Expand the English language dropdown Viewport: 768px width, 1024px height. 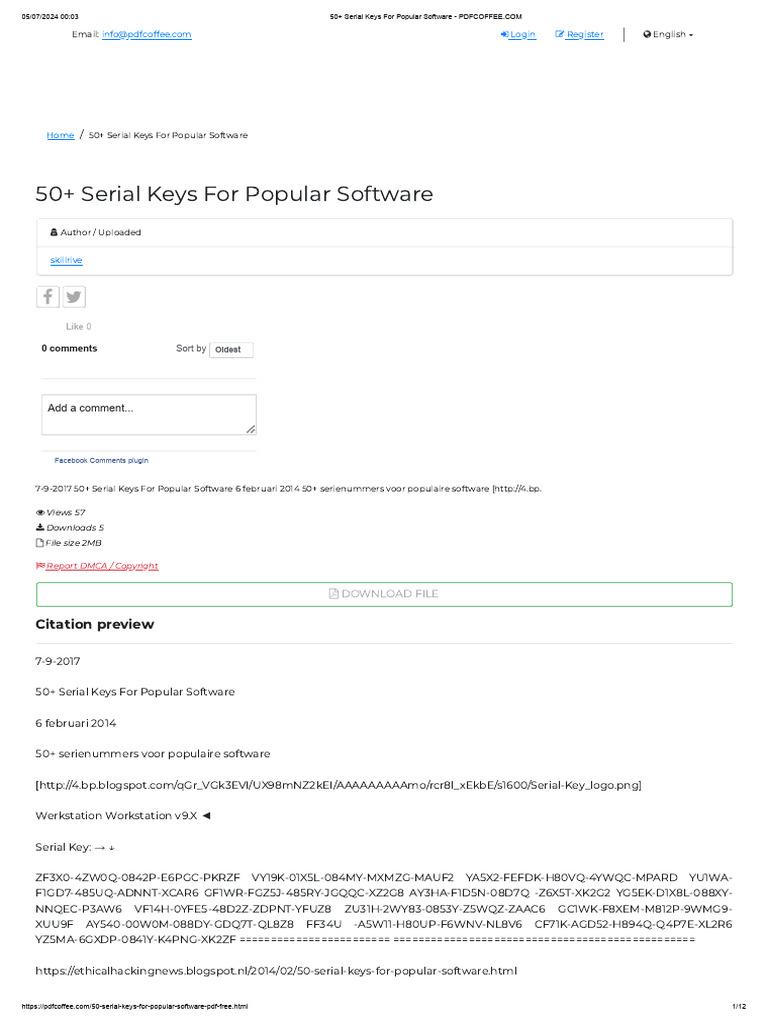pyautogui.click(x=668, y=34)
